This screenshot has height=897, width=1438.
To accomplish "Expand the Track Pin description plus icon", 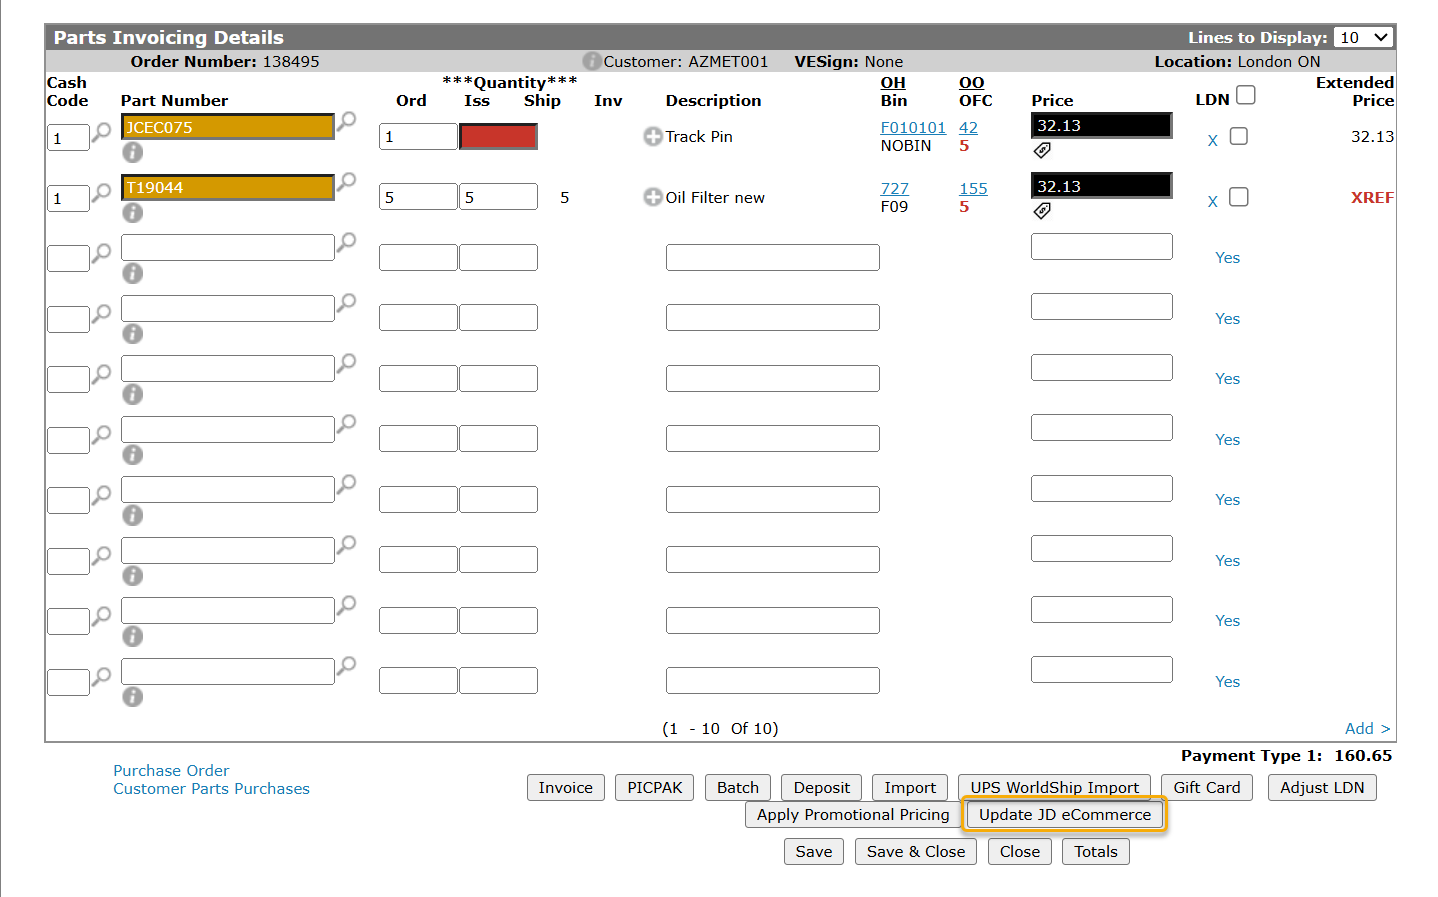I will point(652,137).
